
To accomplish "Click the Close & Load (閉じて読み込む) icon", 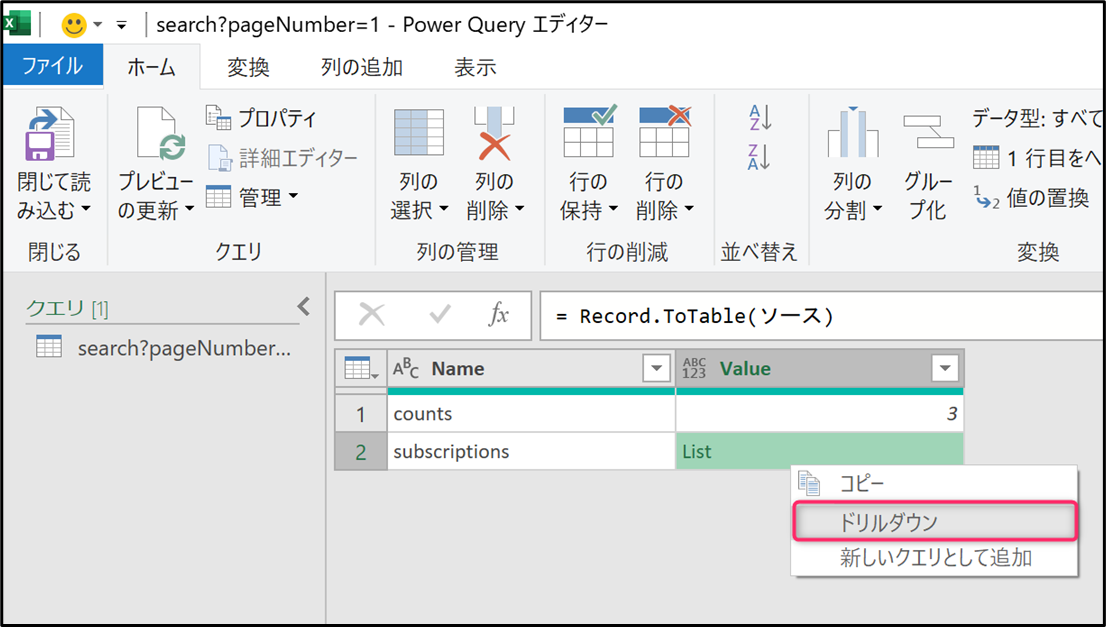I will (50, 134).
